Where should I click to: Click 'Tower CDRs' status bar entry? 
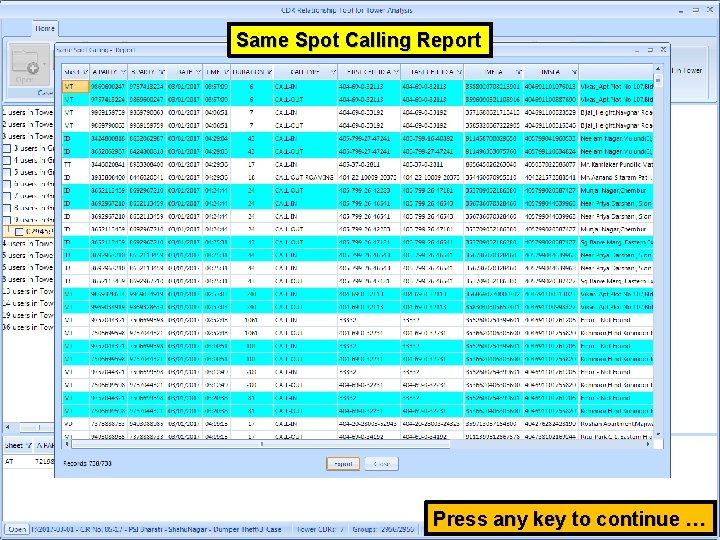click(320, 529)
